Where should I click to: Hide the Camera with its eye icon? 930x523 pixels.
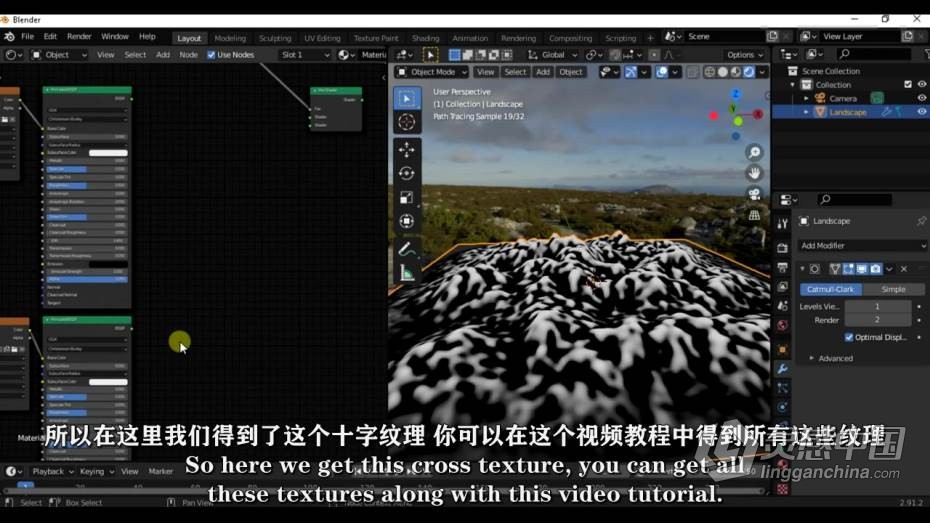pyautogui.click(x=922, y=98)
